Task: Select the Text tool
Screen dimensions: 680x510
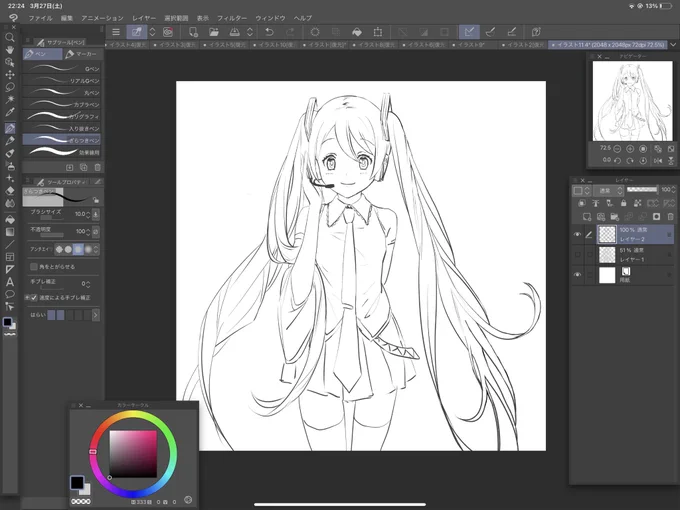Action: (x=10, y=282)
